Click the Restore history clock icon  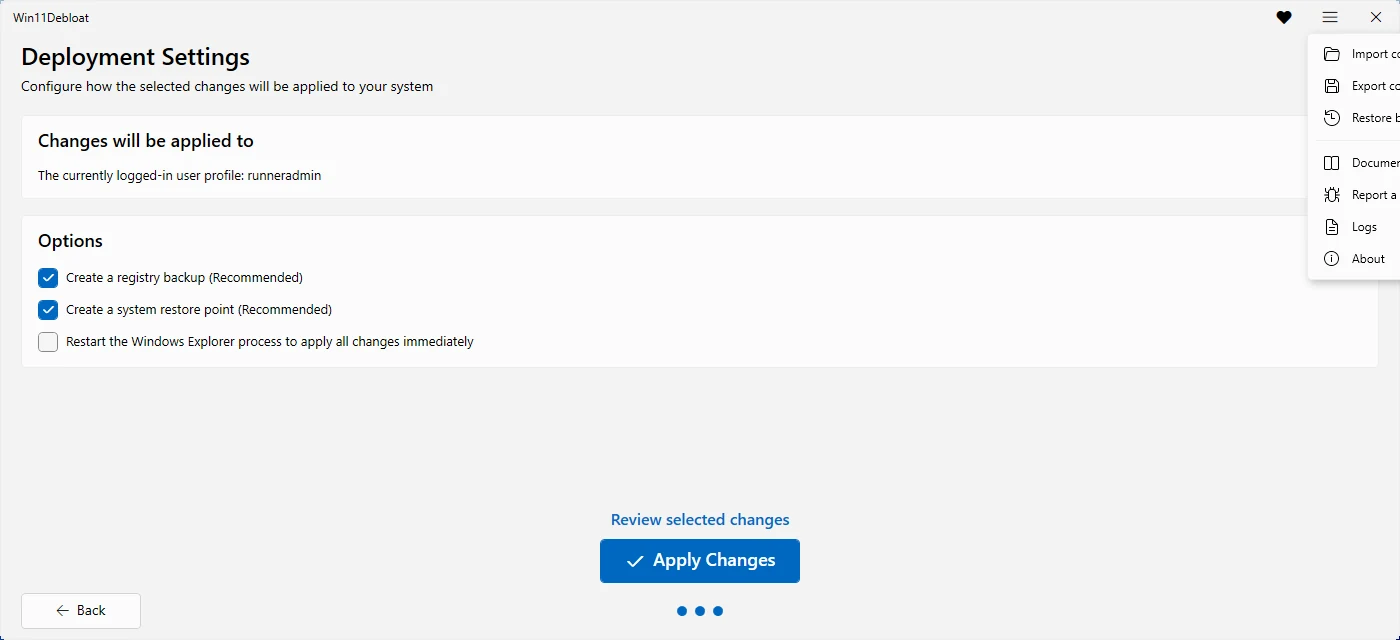[1332, 118]
